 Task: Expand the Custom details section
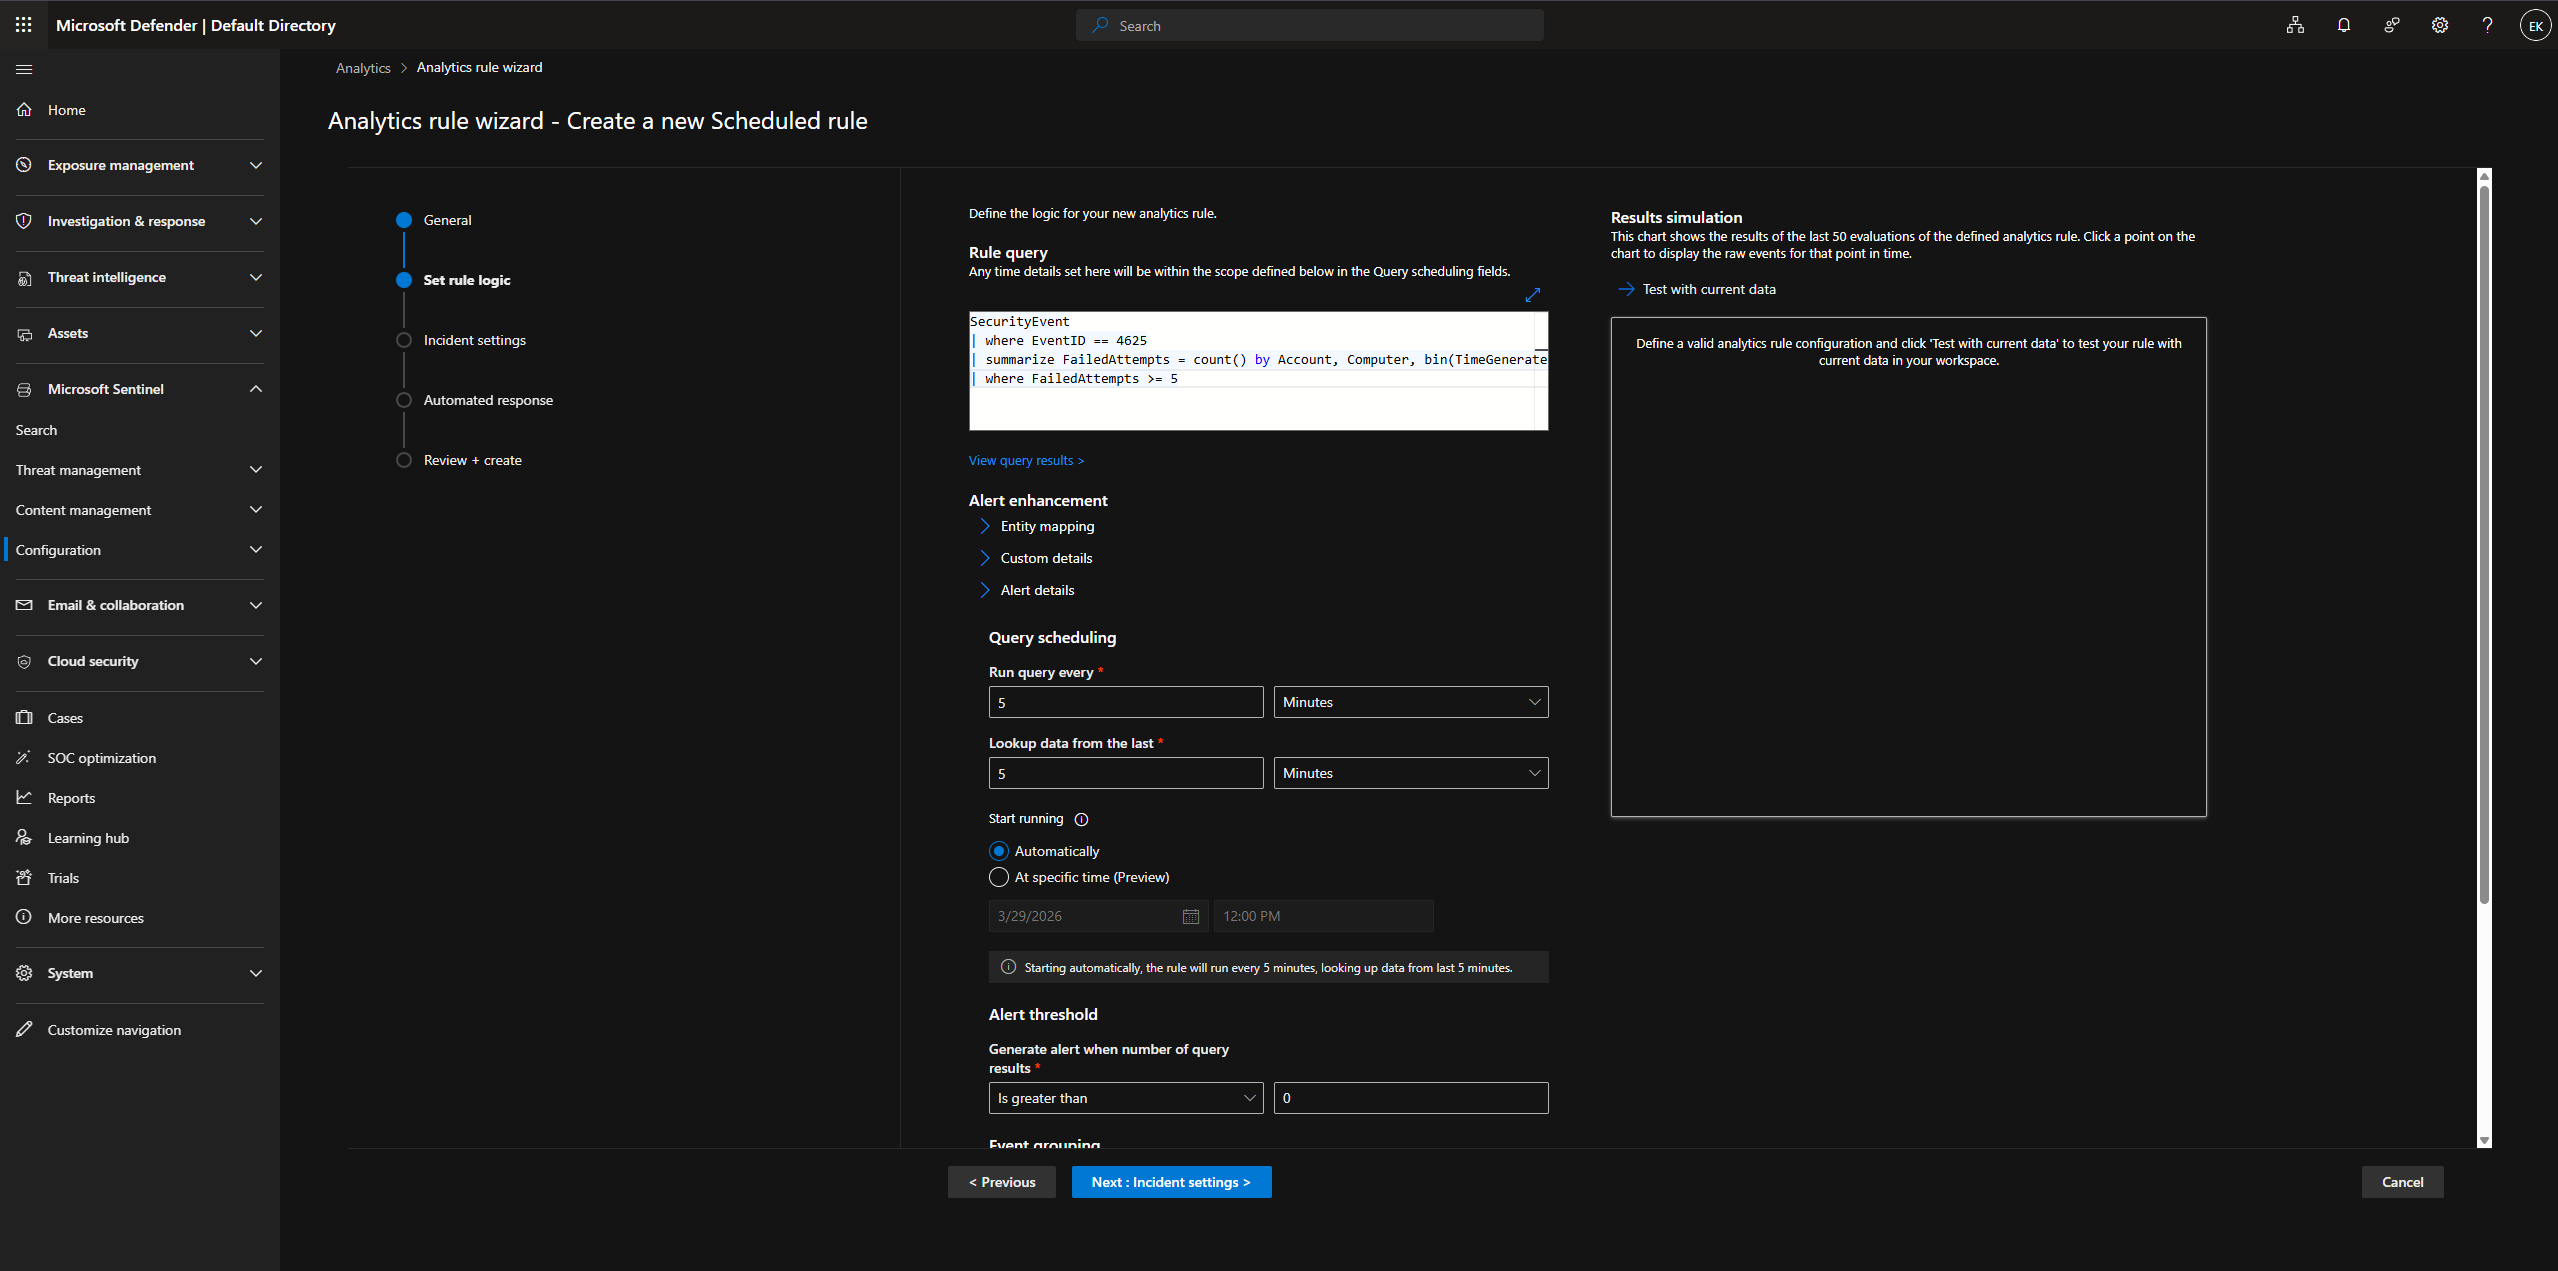pyautogui.click(x=1045, y=558)
